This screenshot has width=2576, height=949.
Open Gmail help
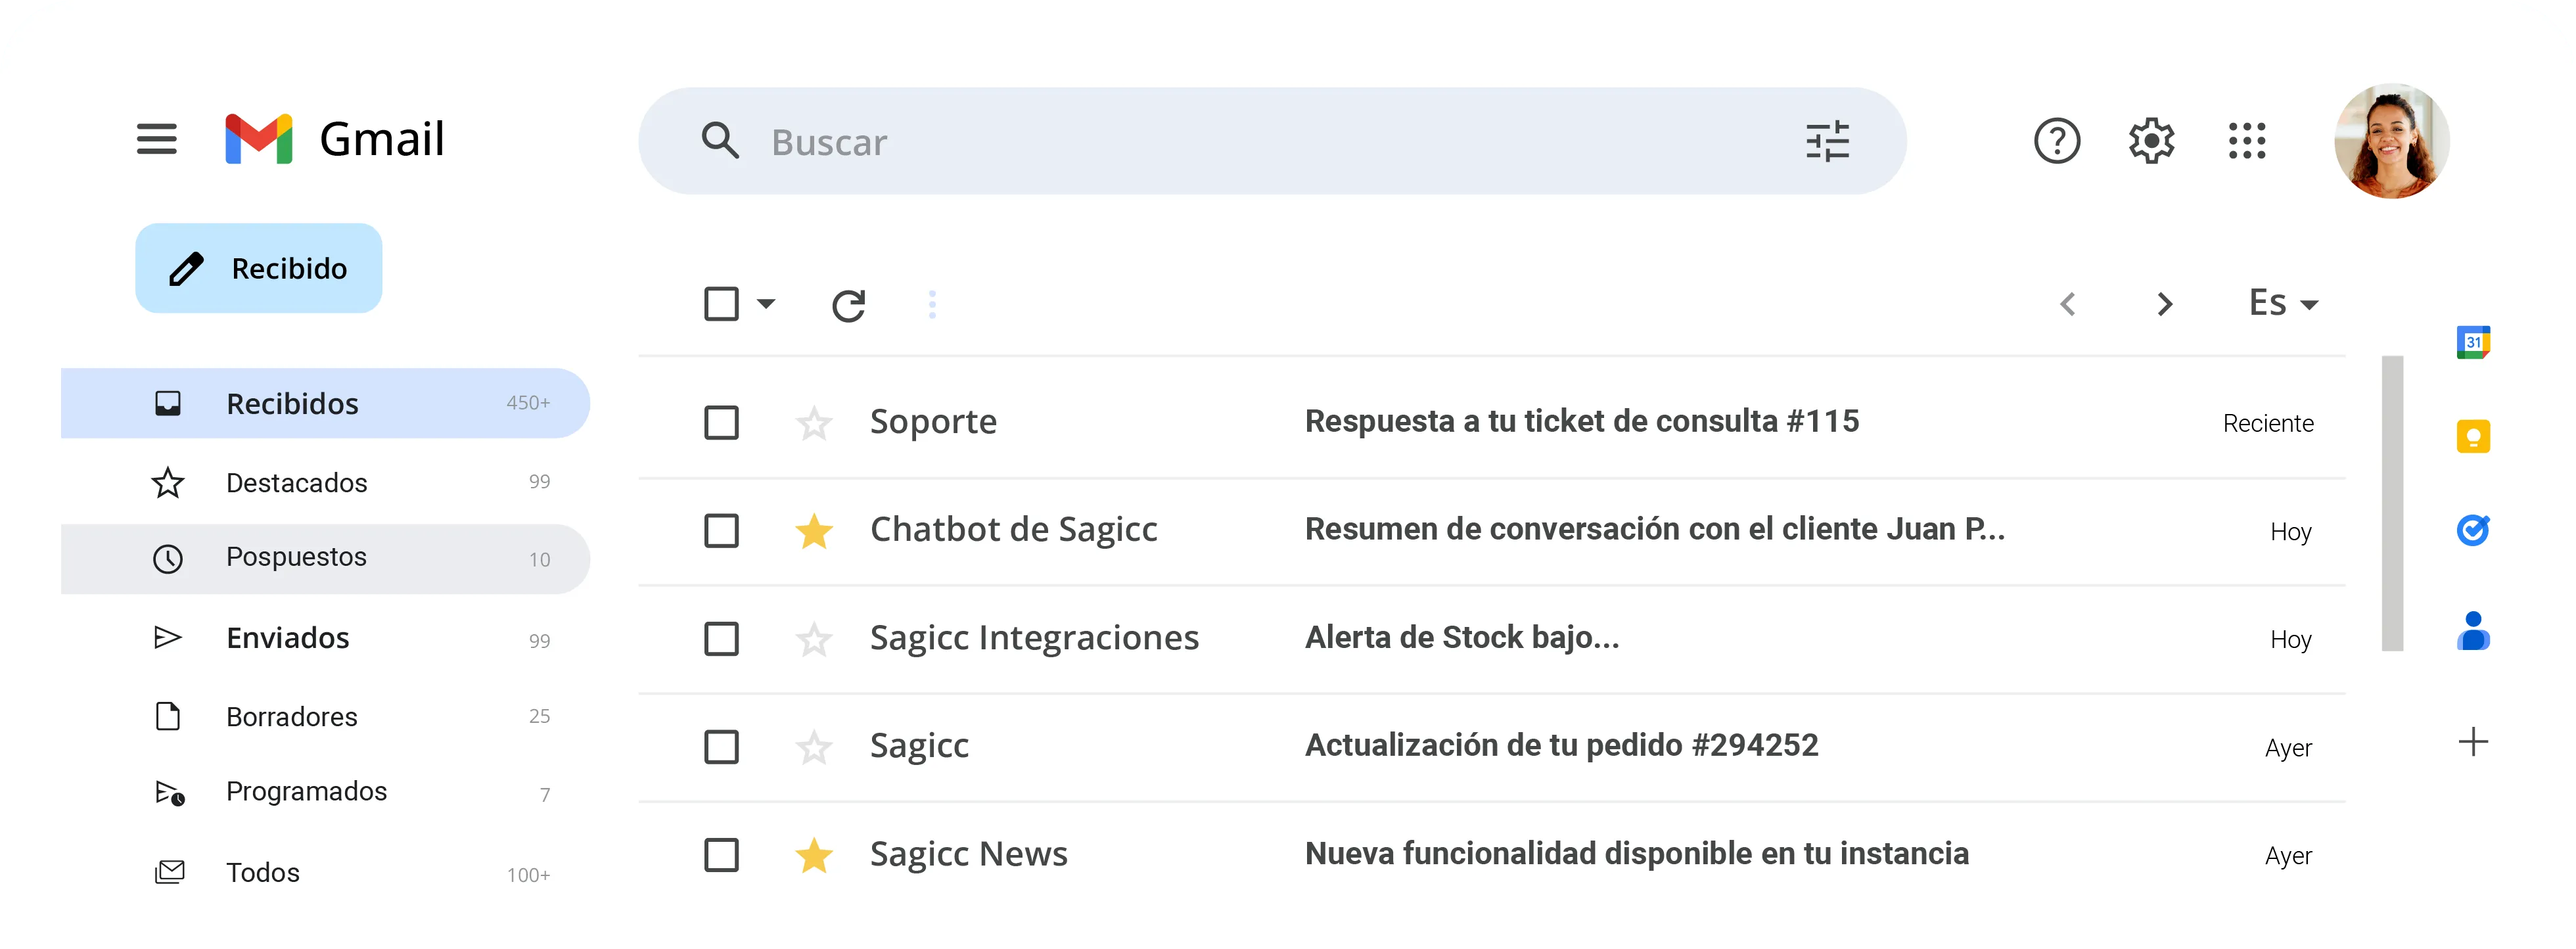[x=2057, y=141]
